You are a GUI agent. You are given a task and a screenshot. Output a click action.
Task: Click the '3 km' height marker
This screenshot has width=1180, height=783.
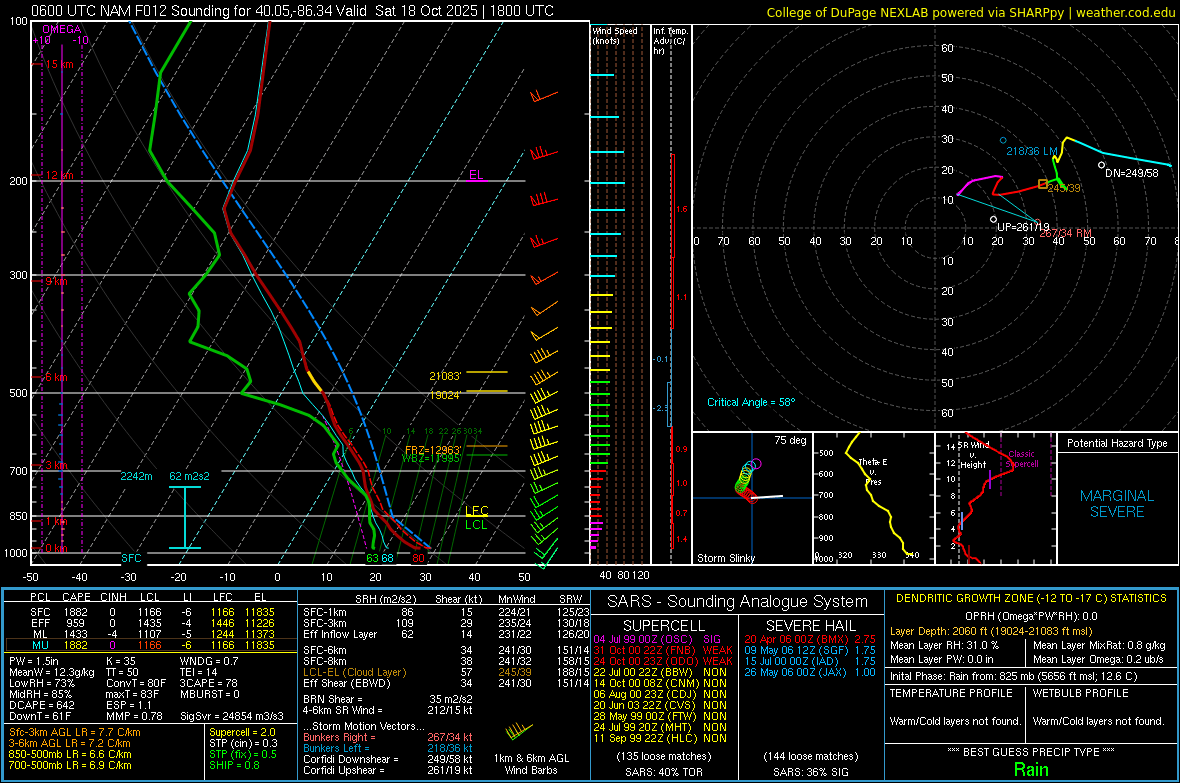[x=56, y=465]
